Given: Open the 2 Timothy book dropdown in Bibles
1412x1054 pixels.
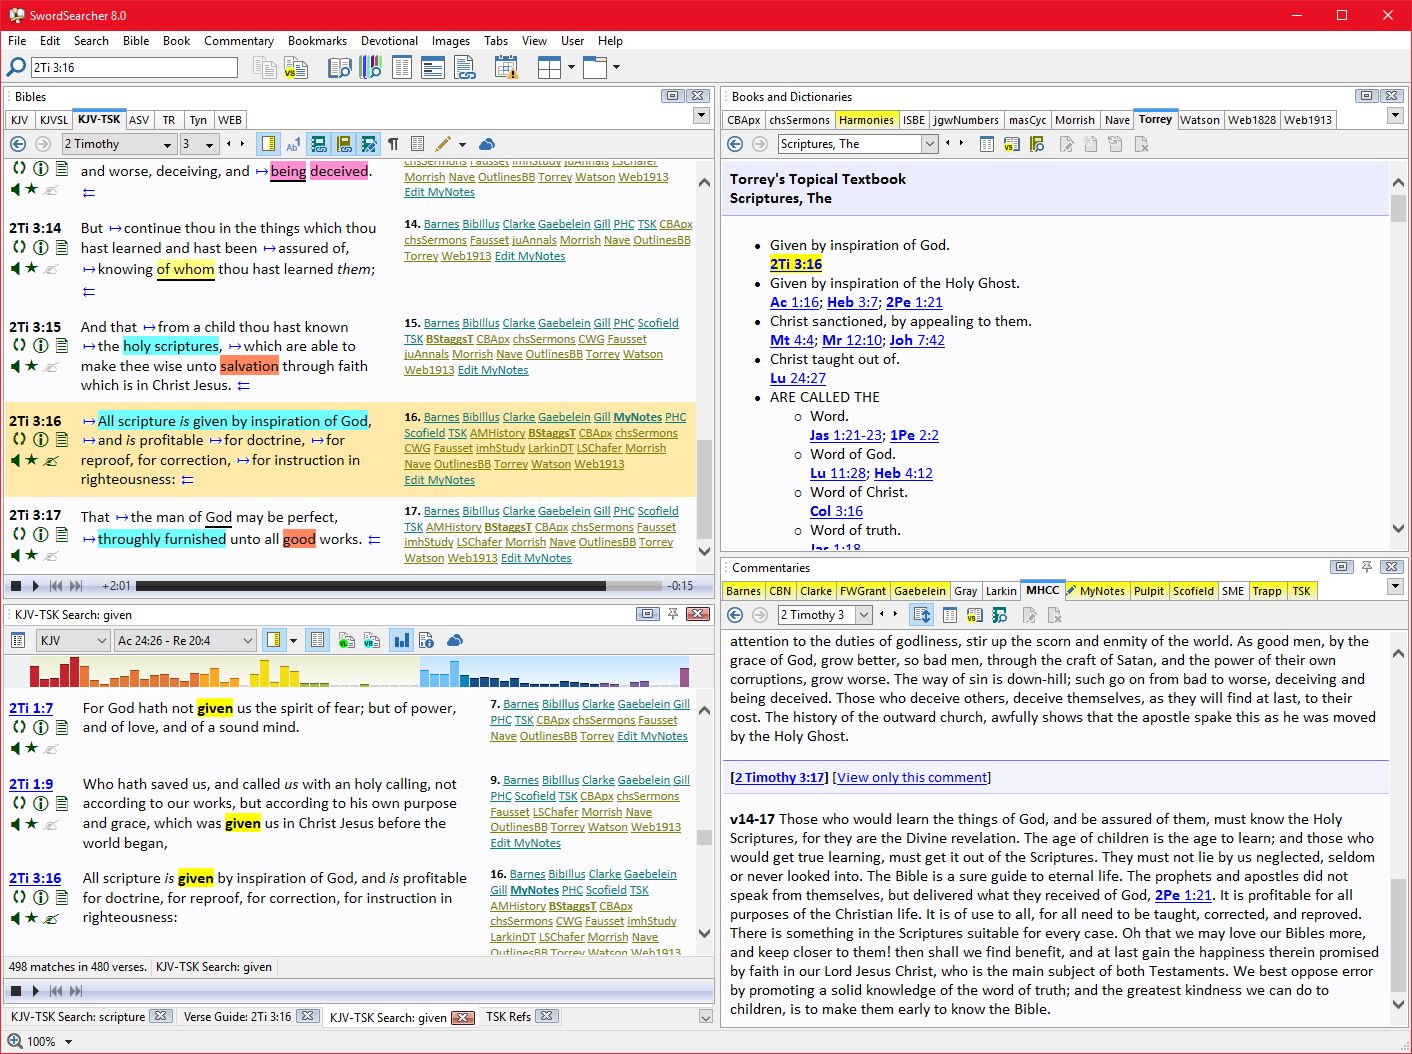Looking at the screenshot, I should [x=119, y=144].
